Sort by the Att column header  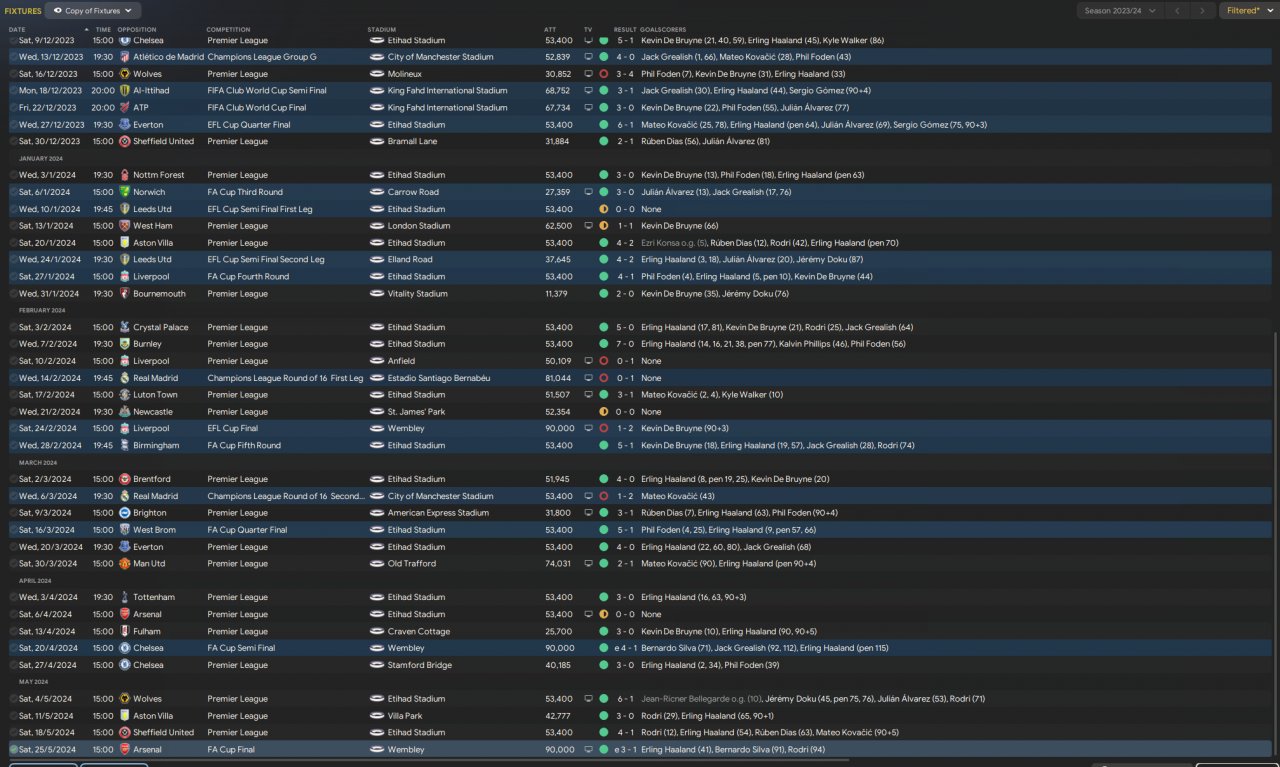pyautogui.click(x=550, y=29)
